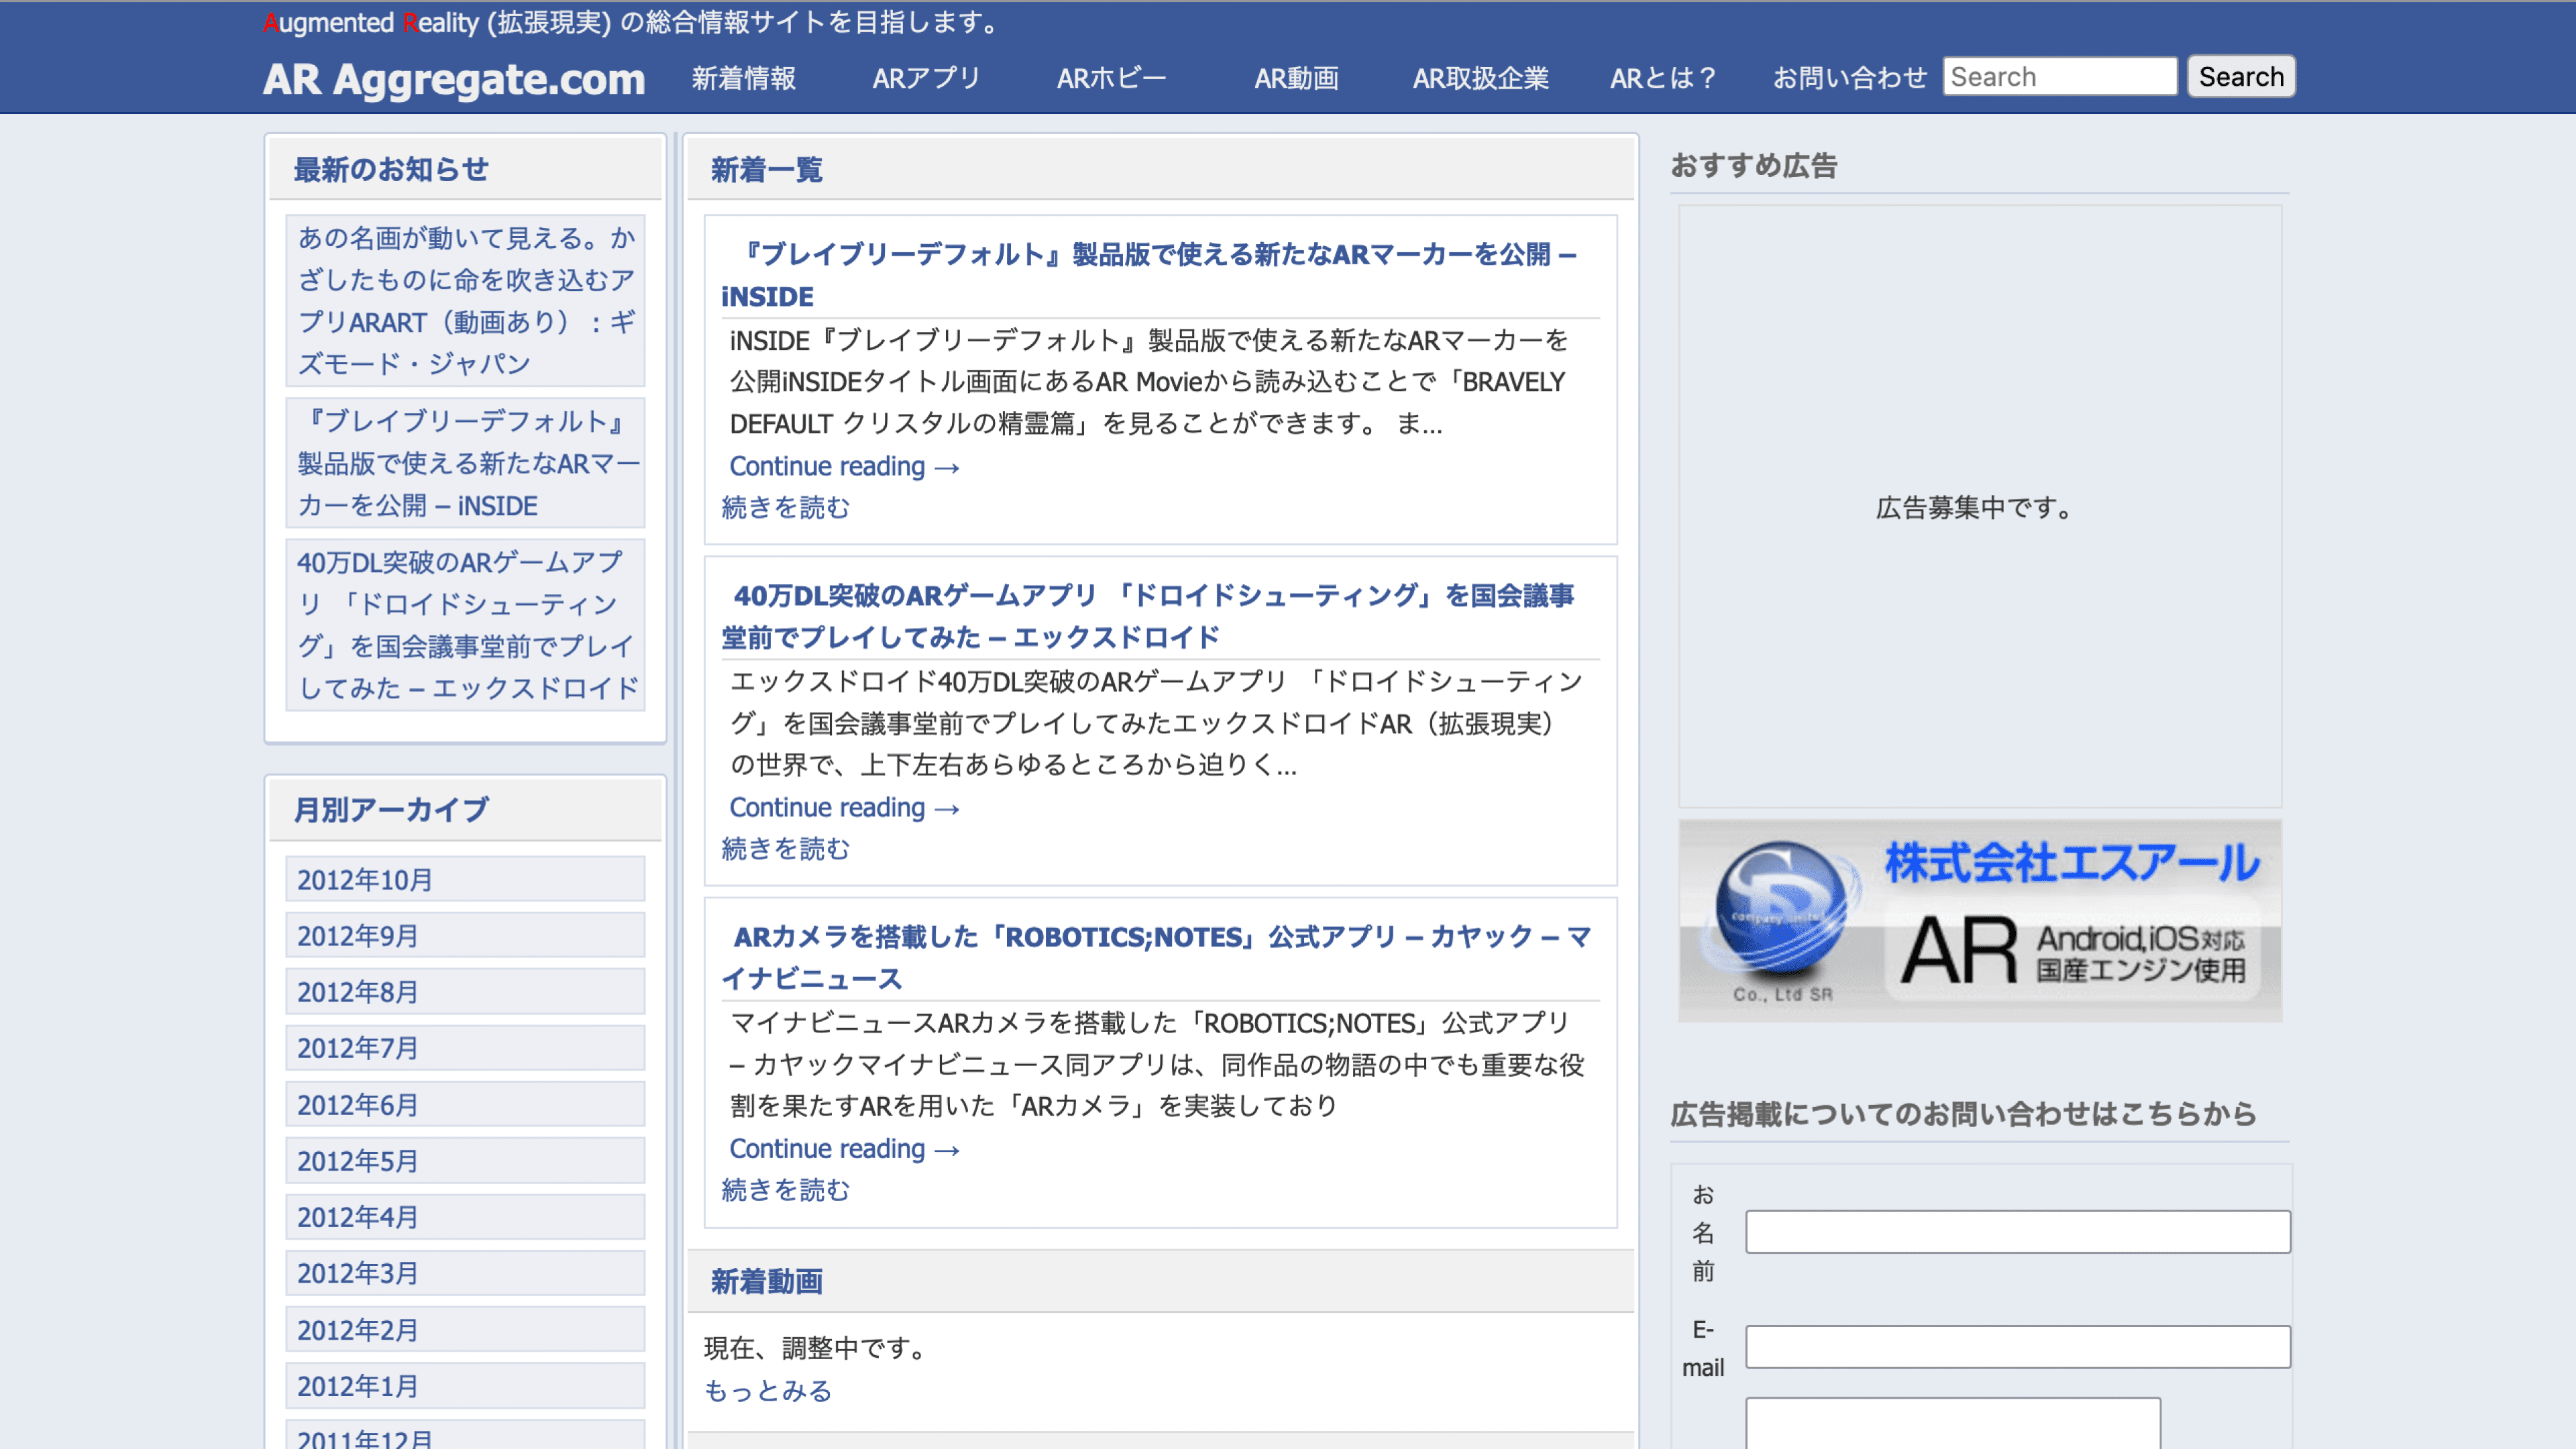Open the 2012年3月 archive
Viewport: 2576px width, 1449px height.
[465, 1272]
